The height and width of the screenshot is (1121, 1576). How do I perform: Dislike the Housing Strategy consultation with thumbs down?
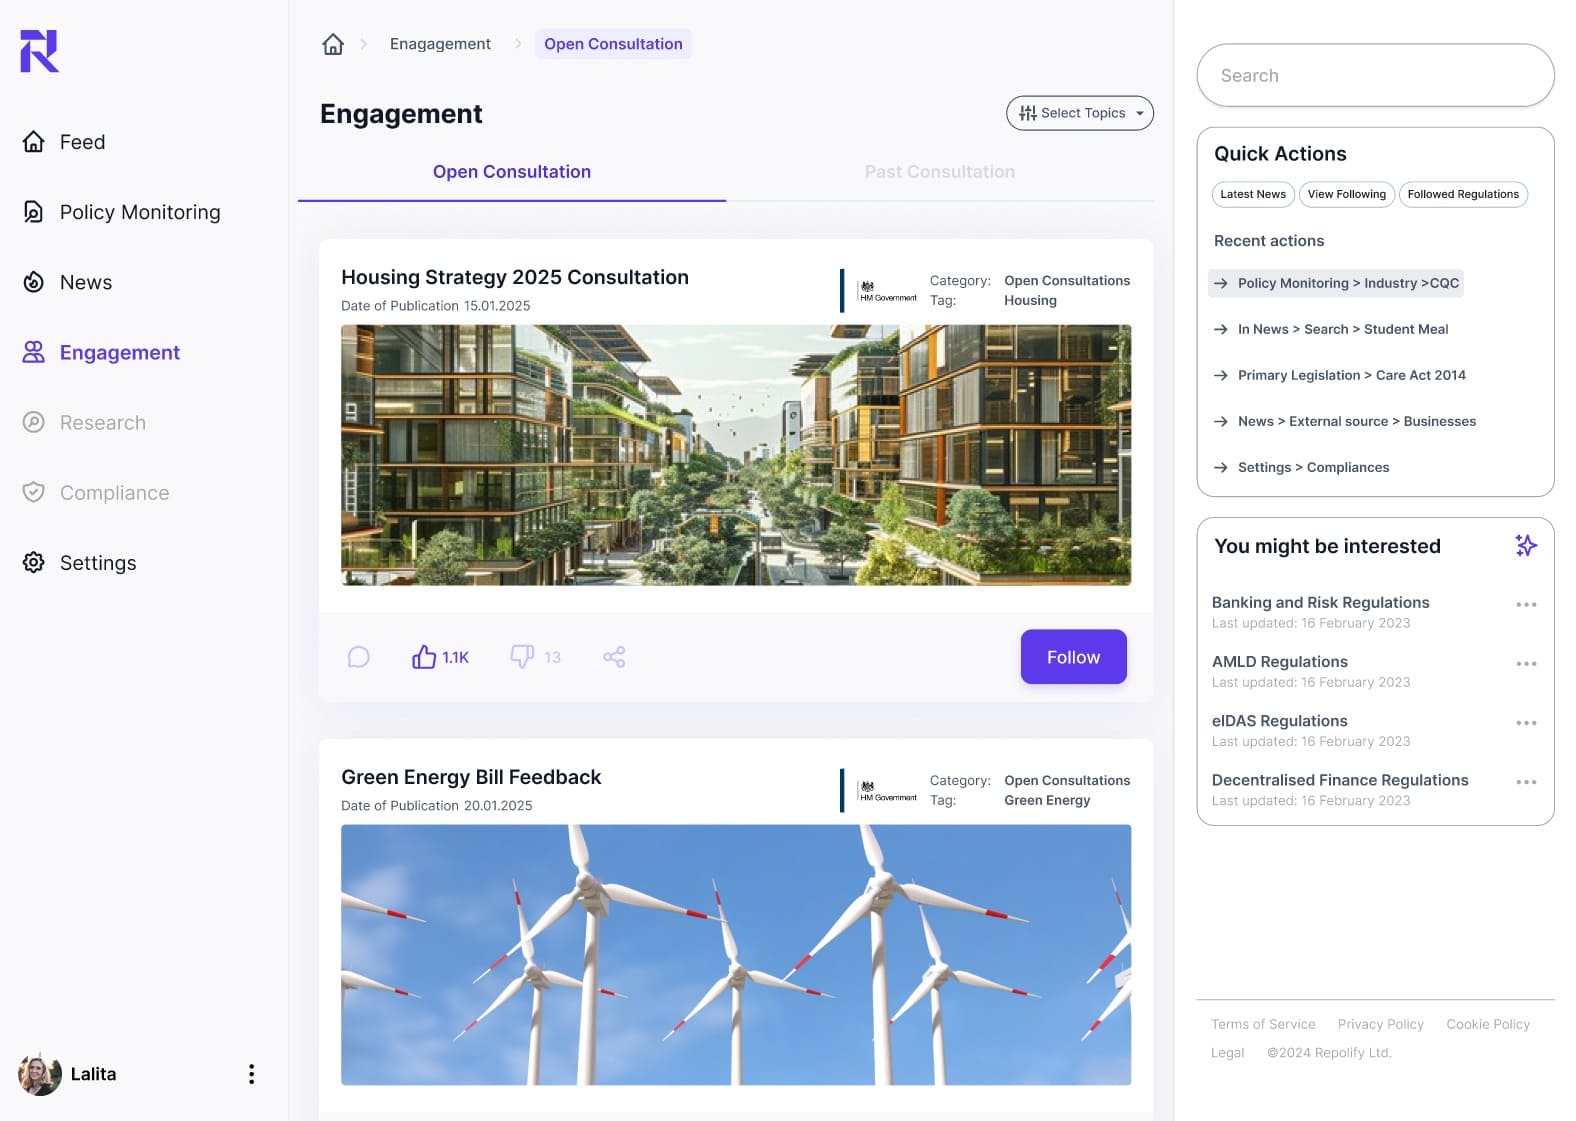pyautogui.click(x=522, y=657)
